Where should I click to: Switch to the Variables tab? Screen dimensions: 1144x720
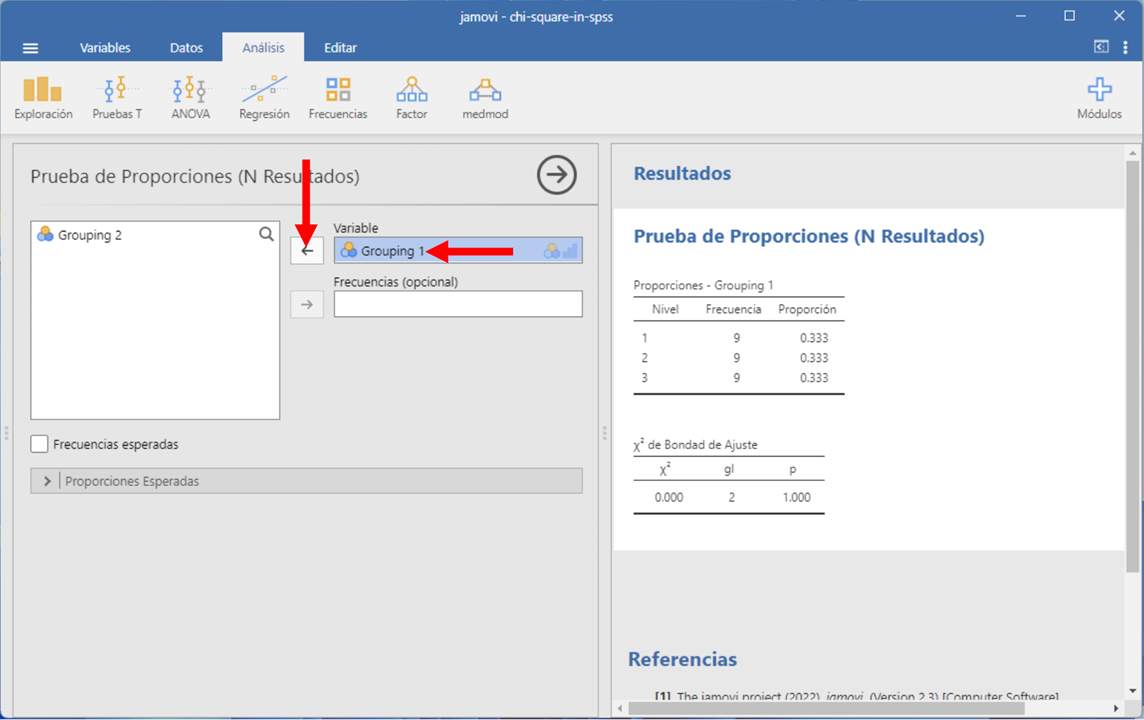(x=105, y=48)
